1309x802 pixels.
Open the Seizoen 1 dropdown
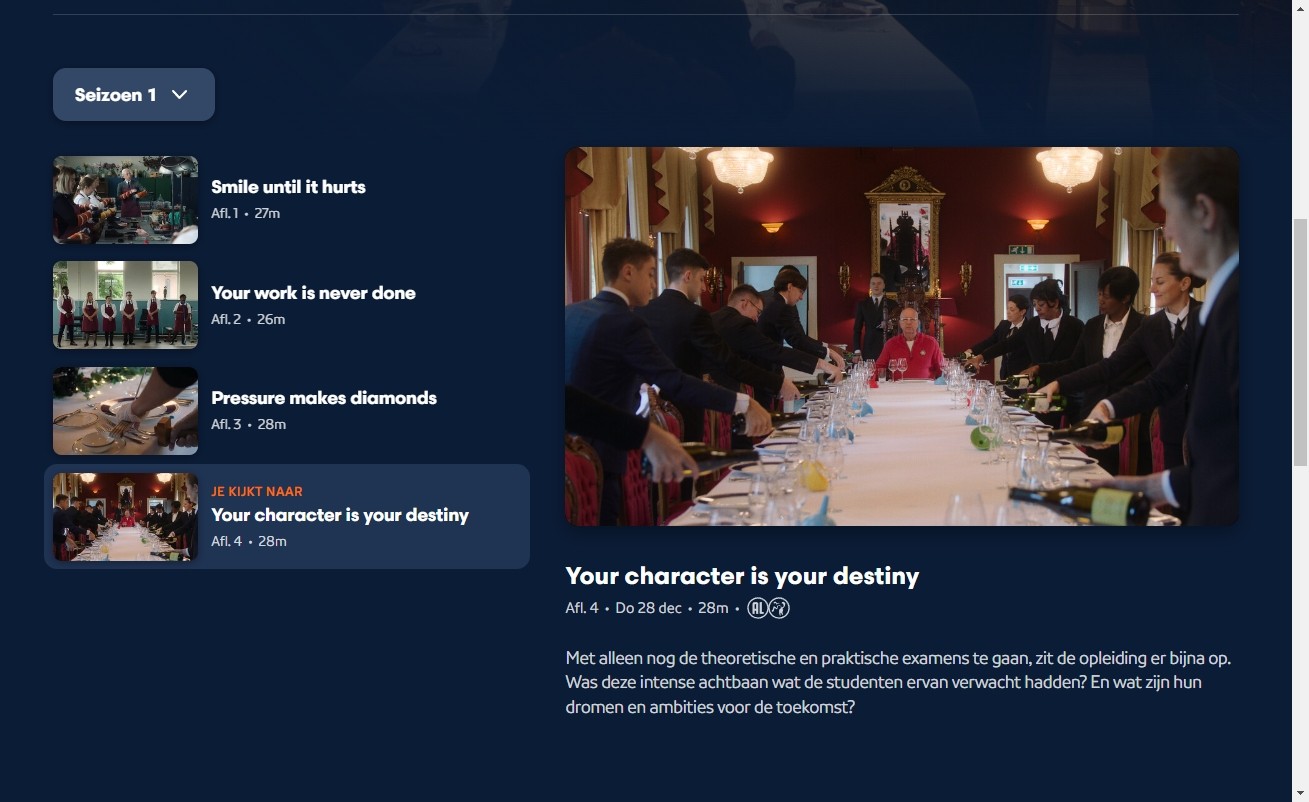(x=134, y=95)
